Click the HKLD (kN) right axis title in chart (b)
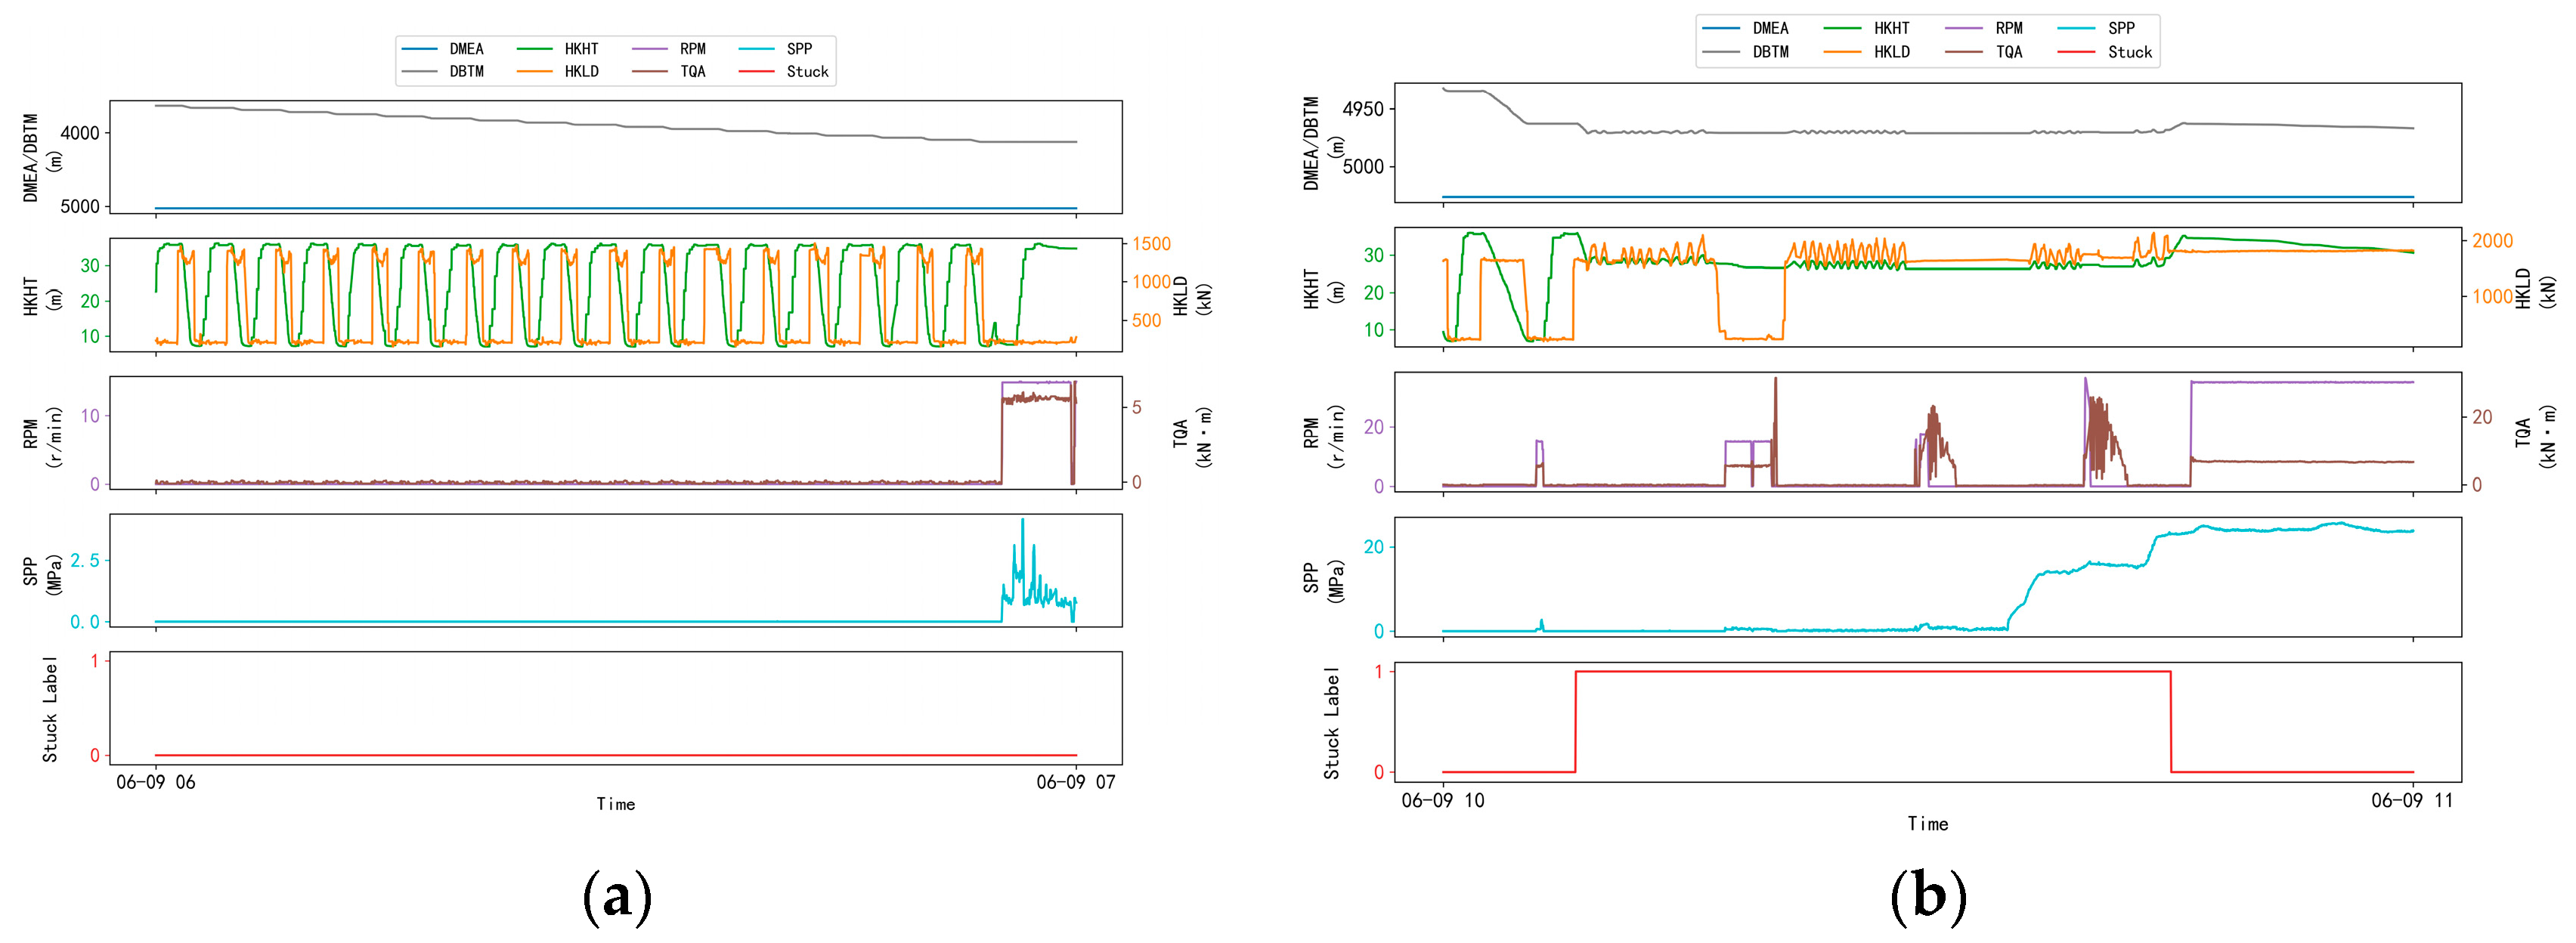This screenshot has width=2576, height=943. tap(2535, 289)
